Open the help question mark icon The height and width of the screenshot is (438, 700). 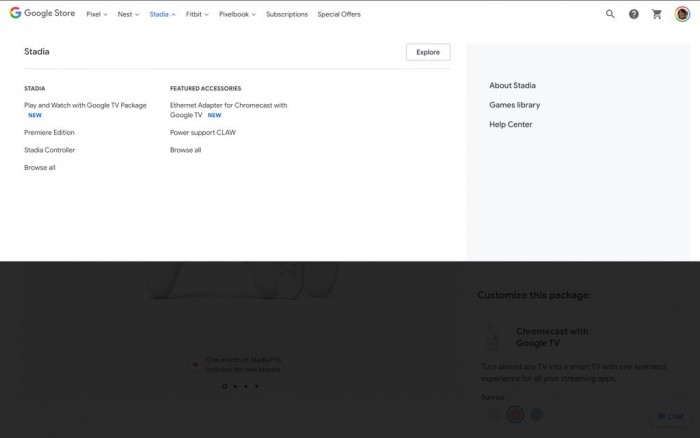point(634,14)
